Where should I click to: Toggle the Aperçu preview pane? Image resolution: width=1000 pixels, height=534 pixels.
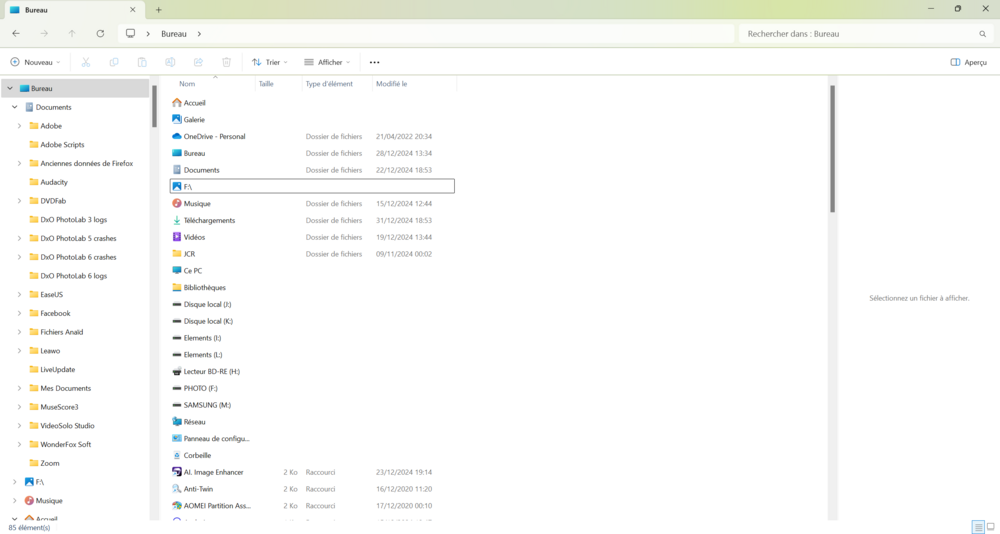968,62
